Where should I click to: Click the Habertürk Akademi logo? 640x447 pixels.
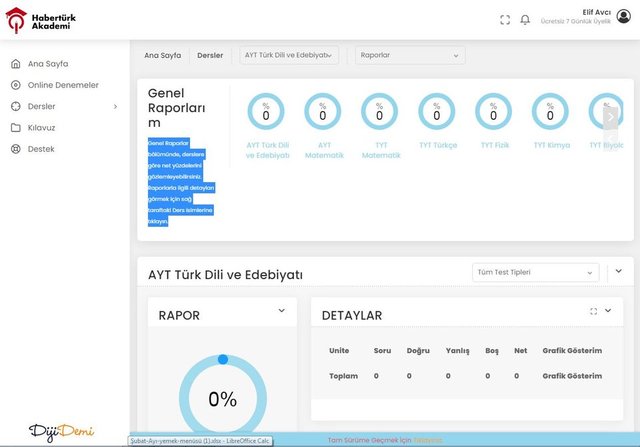tap(41, 19)
